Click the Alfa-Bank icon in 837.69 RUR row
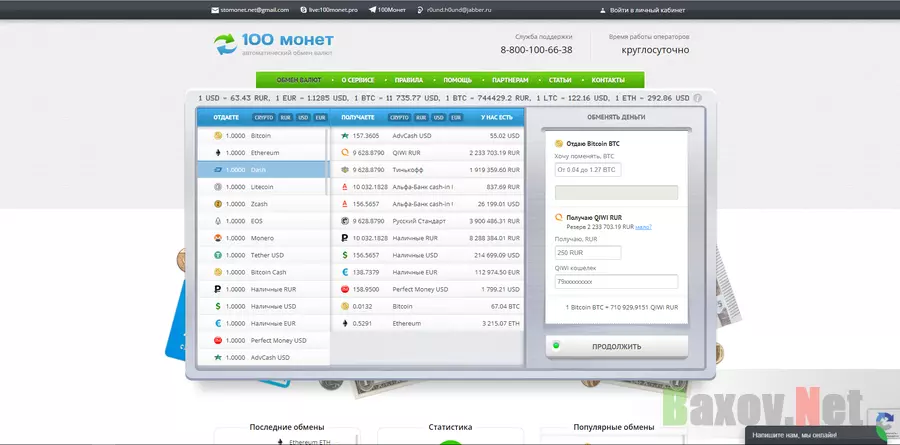Image resolution: width=900 pixels, height=445 pixels. click(x=345, y=187)
